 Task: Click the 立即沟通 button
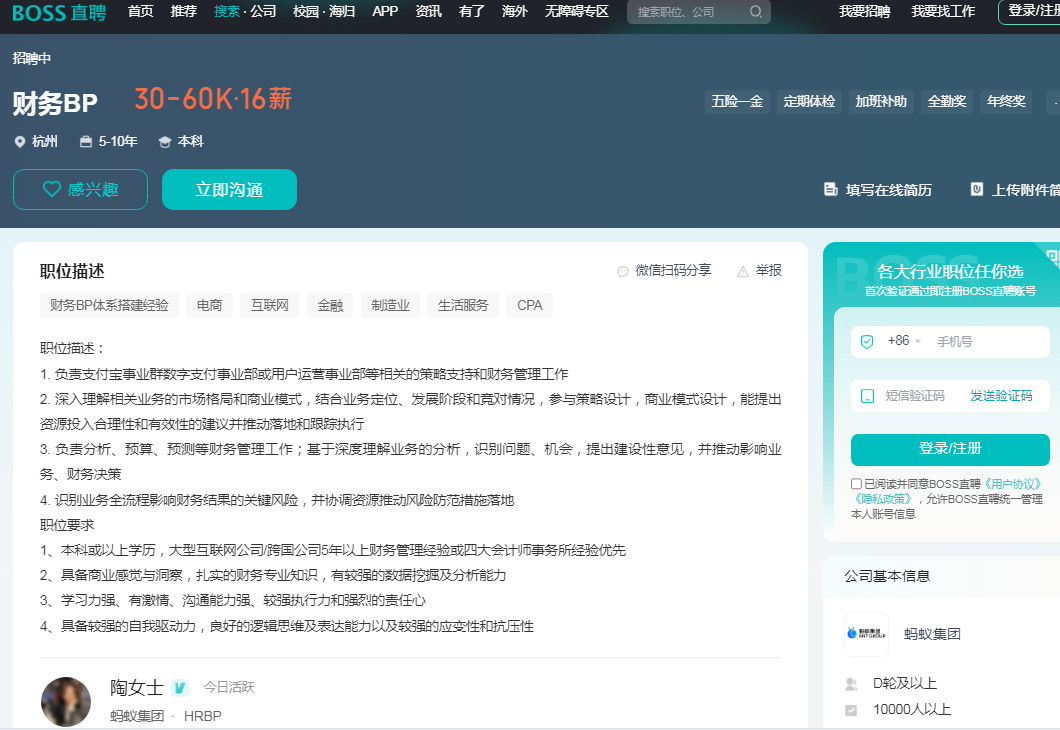229,189
